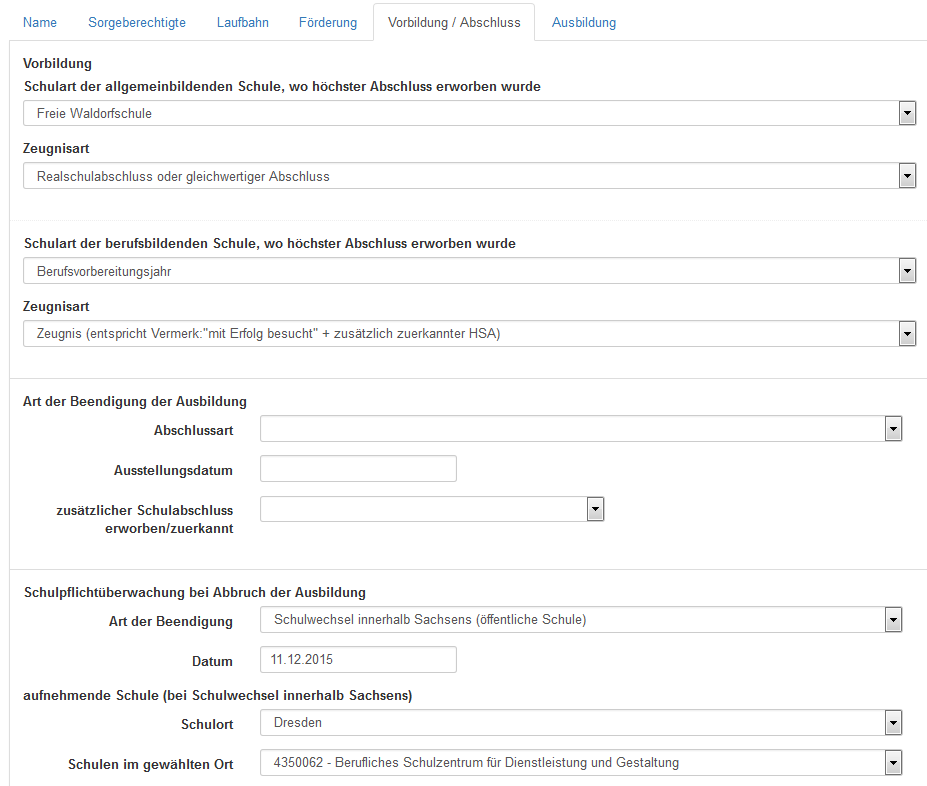Screen dimensions: 927x786
Task: Click the arrow button of the Schulort dropdown
Action: tap(893, 722)
